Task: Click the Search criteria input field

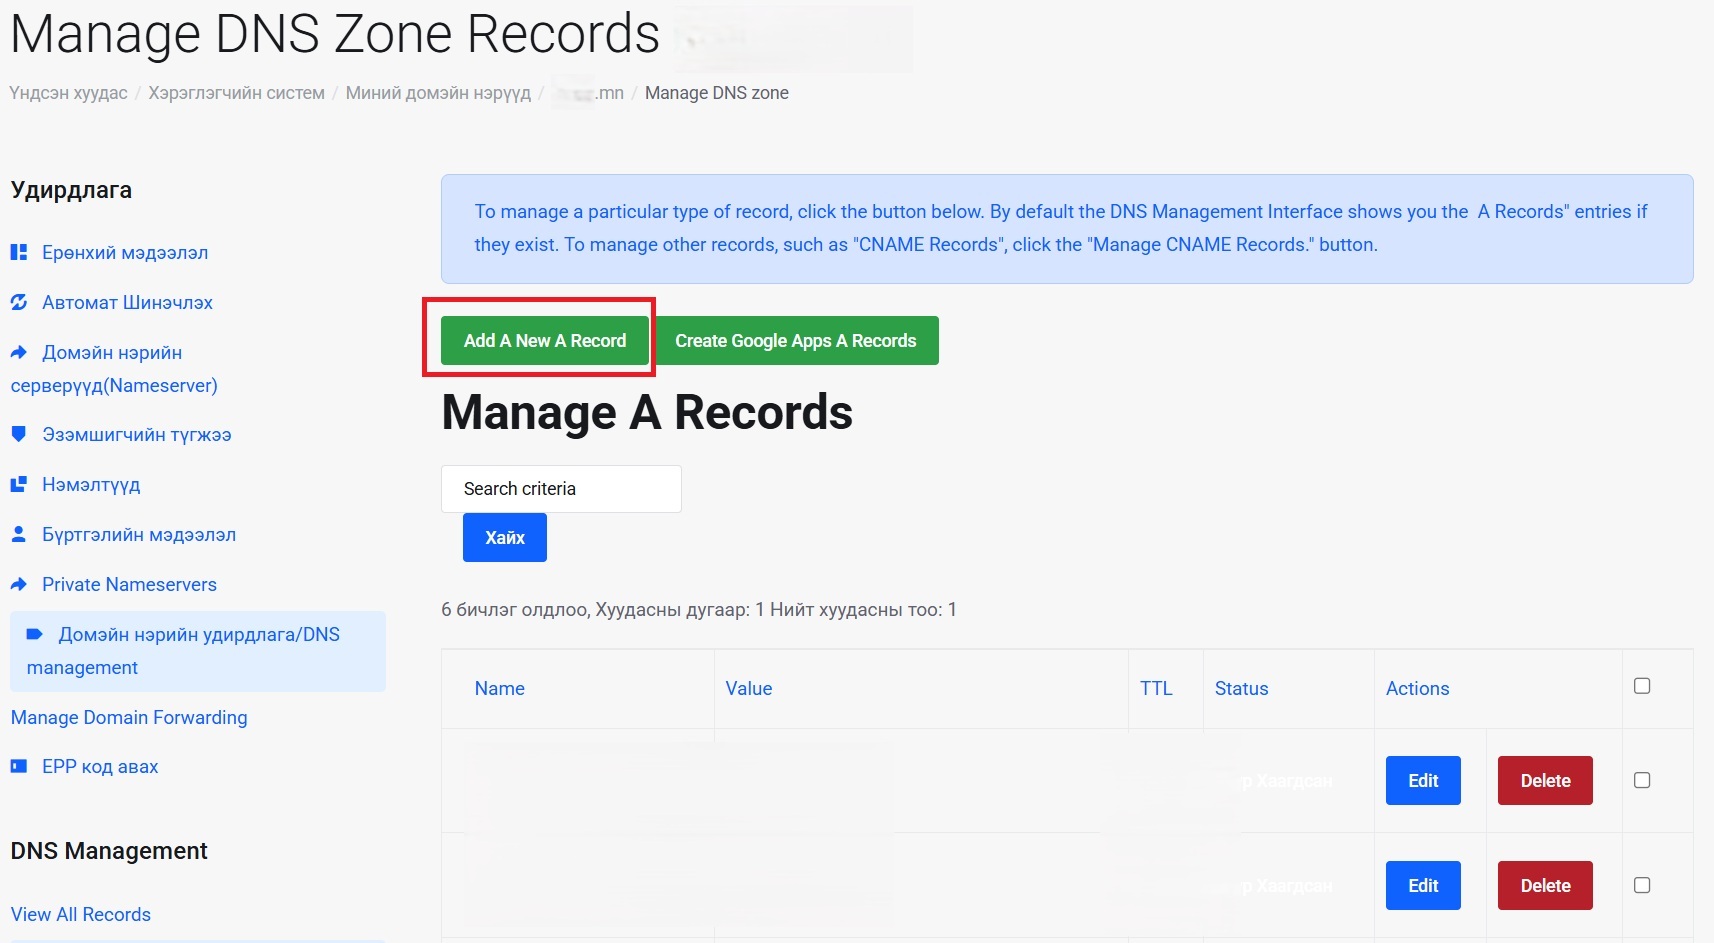Action: pos(561,489)
